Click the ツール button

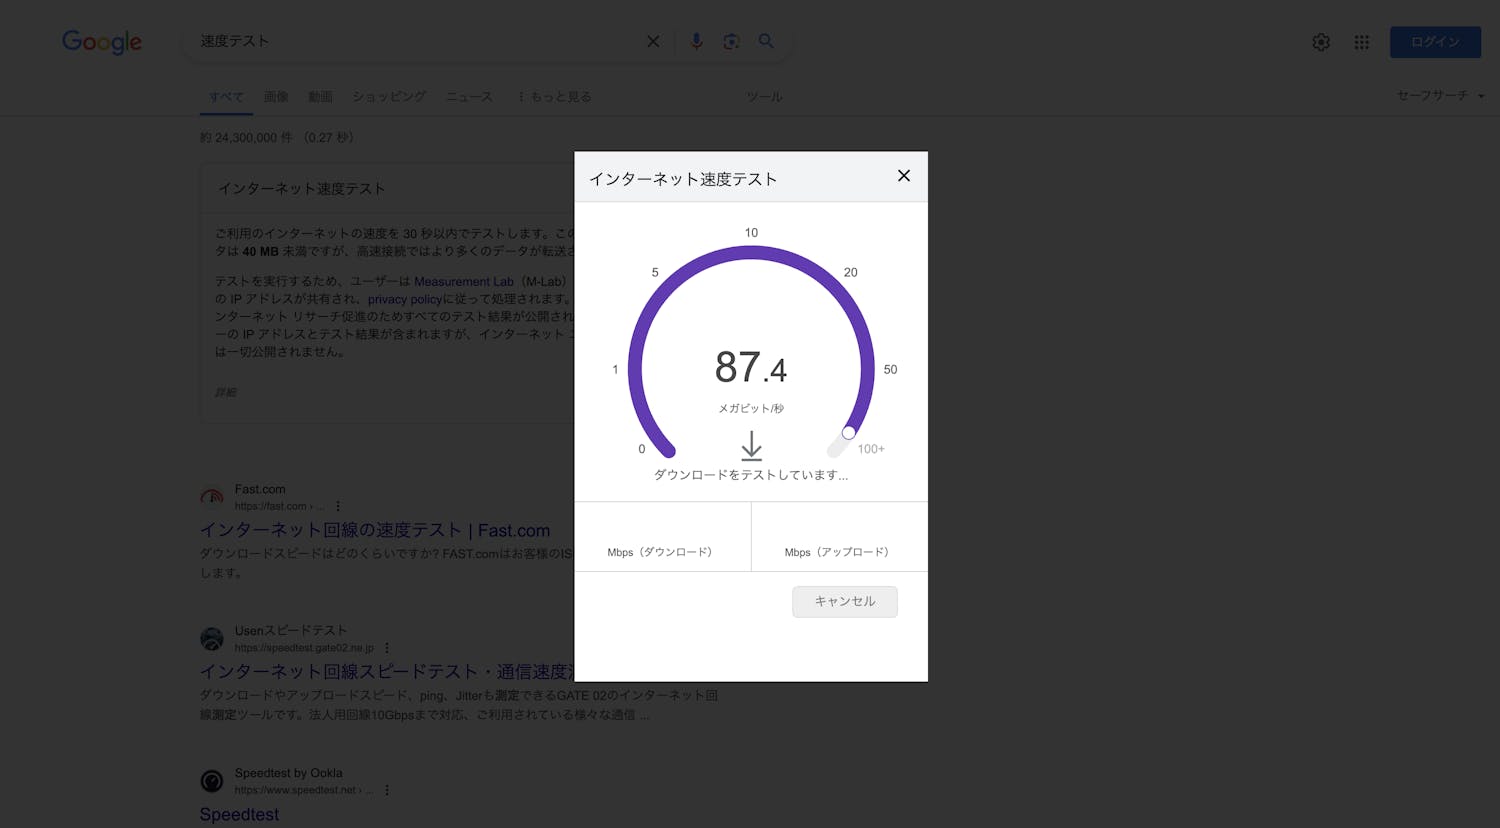pyautogui.click(x=764, y=97)
